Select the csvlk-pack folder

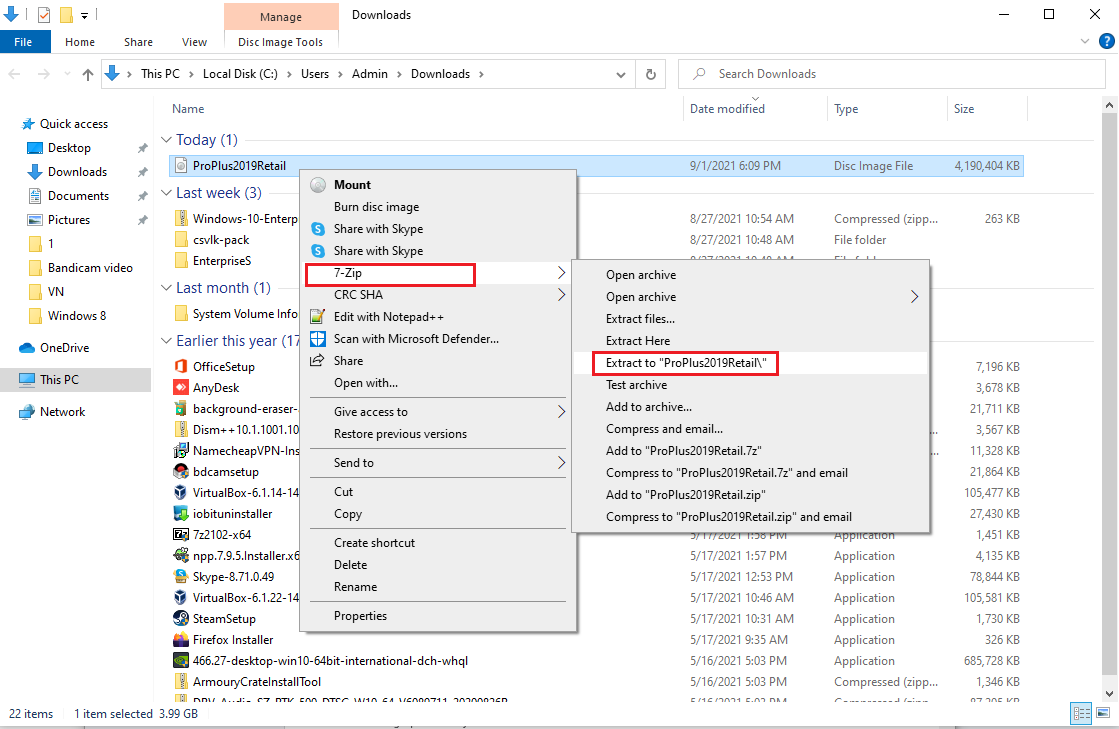point(221,240)
